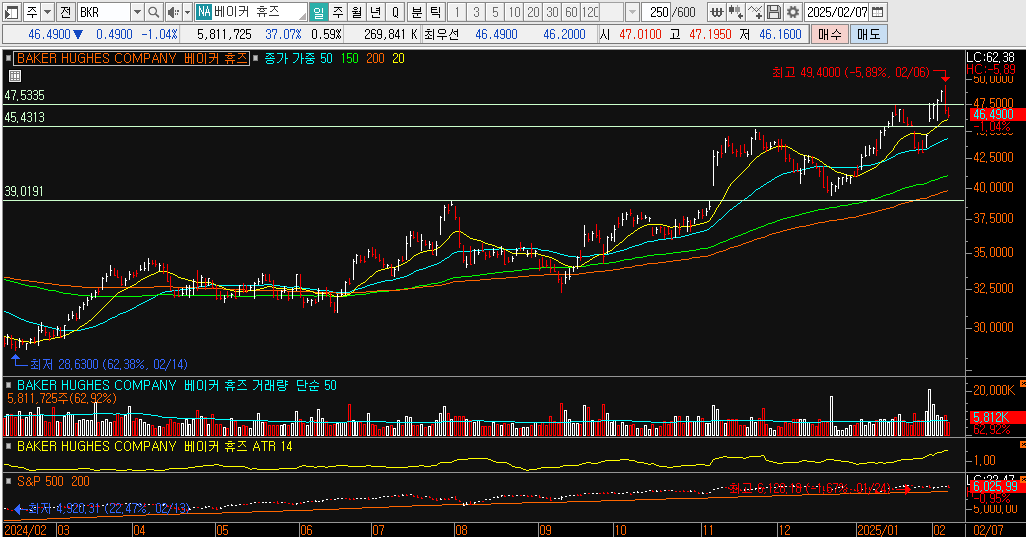Open chart settings gear icon

click(x=792, y=12)
